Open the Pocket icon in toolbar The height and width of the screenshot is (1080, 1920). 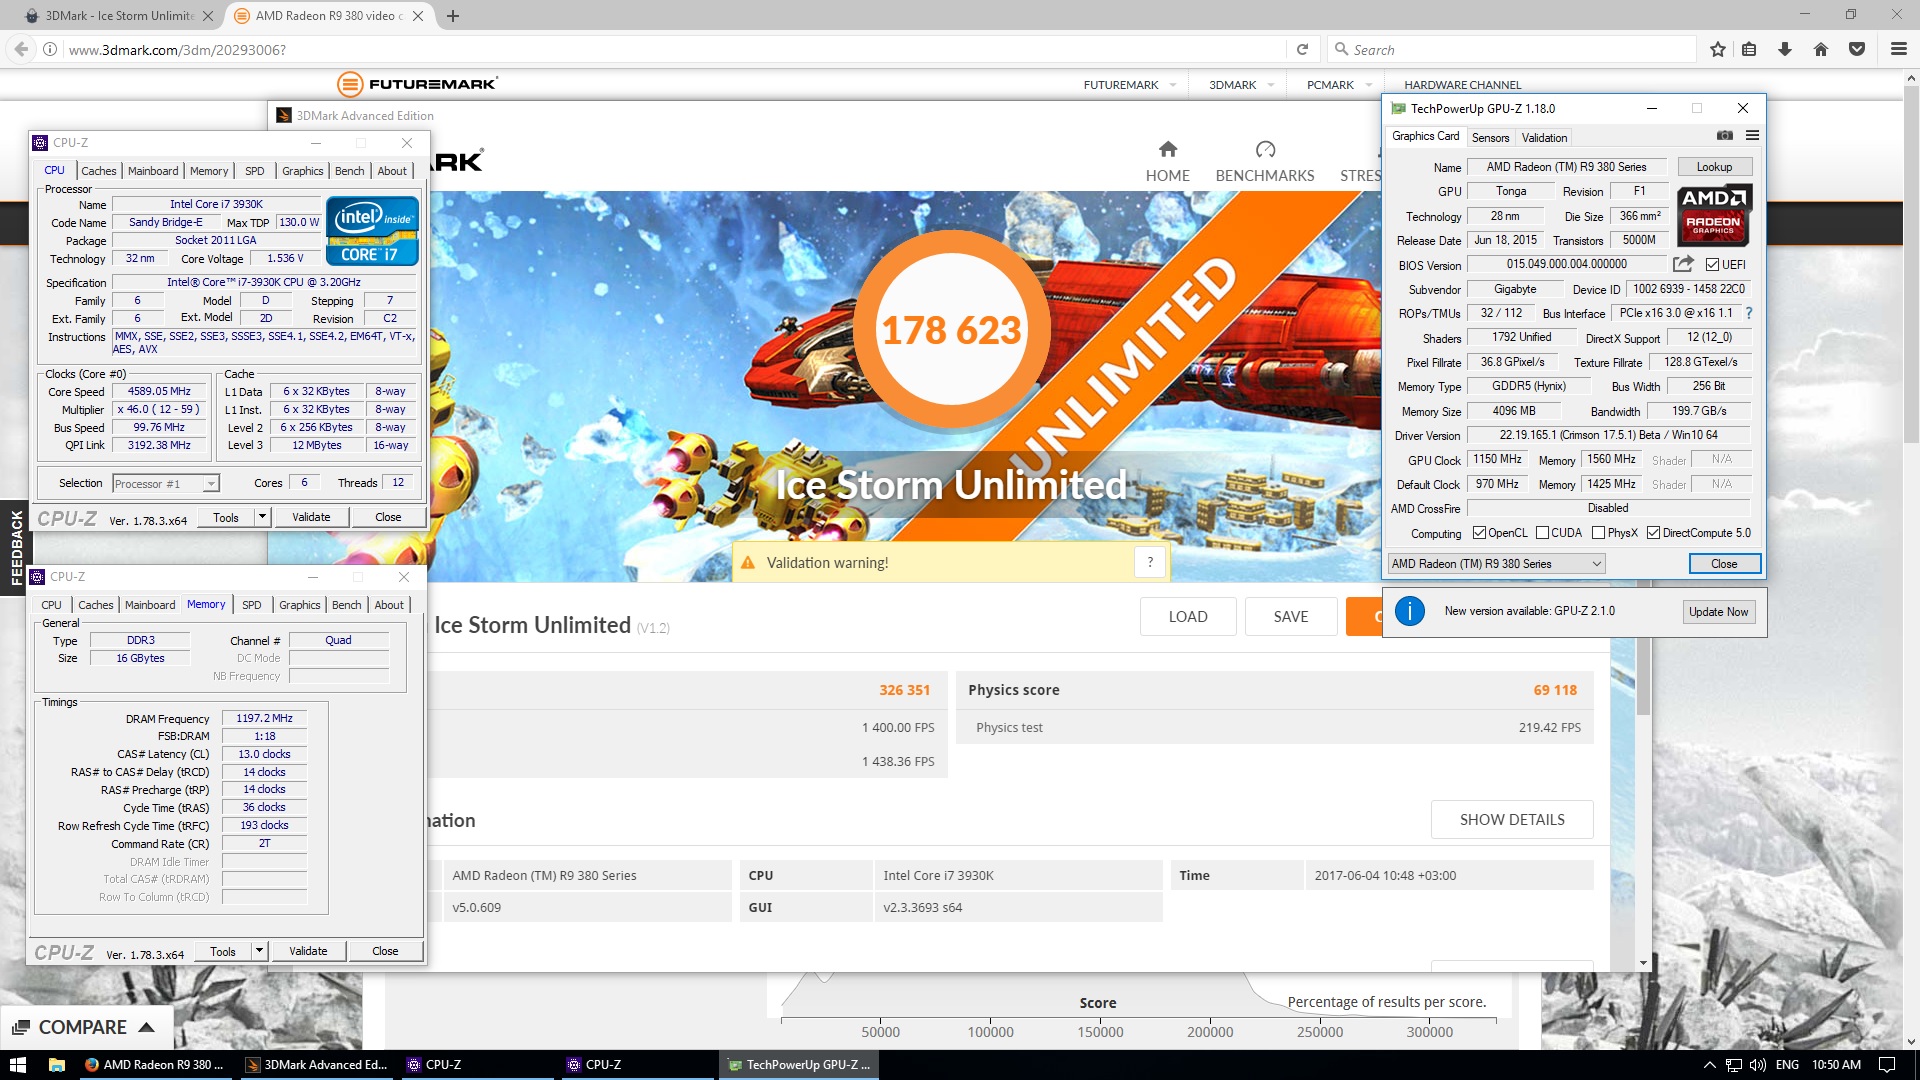tap(1857, 49)
